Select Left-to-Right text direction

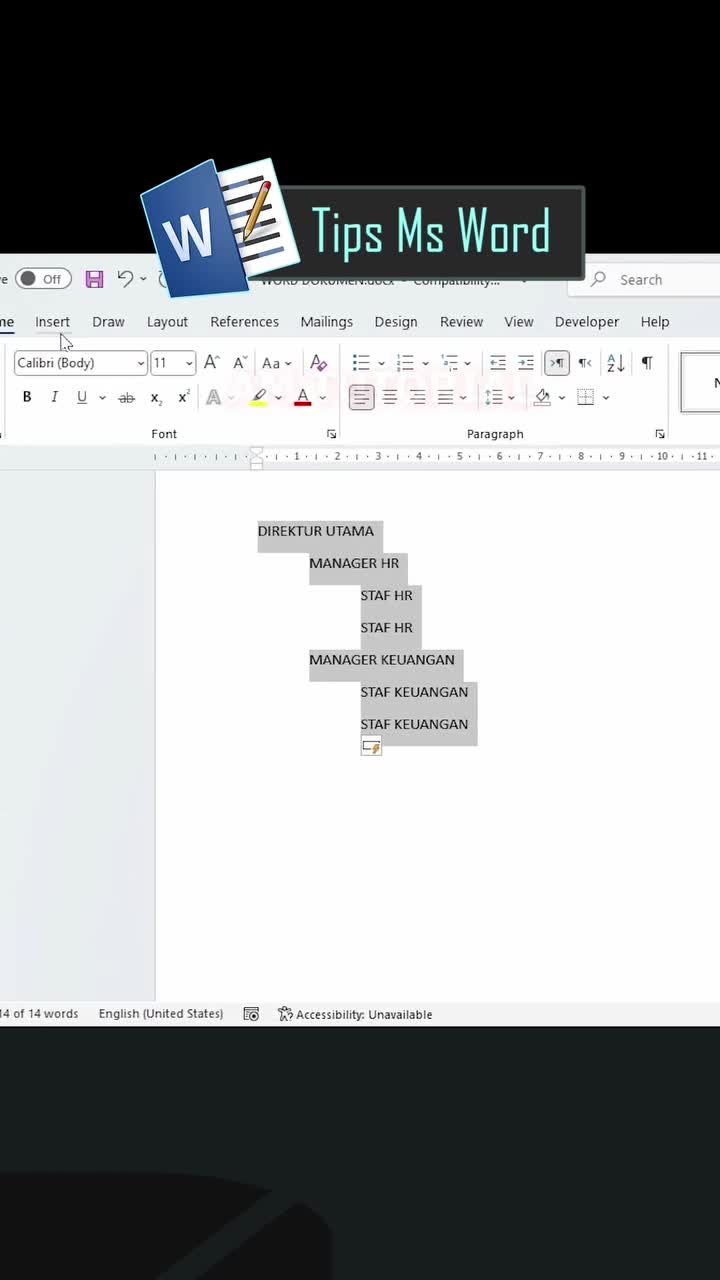(557, 362)
